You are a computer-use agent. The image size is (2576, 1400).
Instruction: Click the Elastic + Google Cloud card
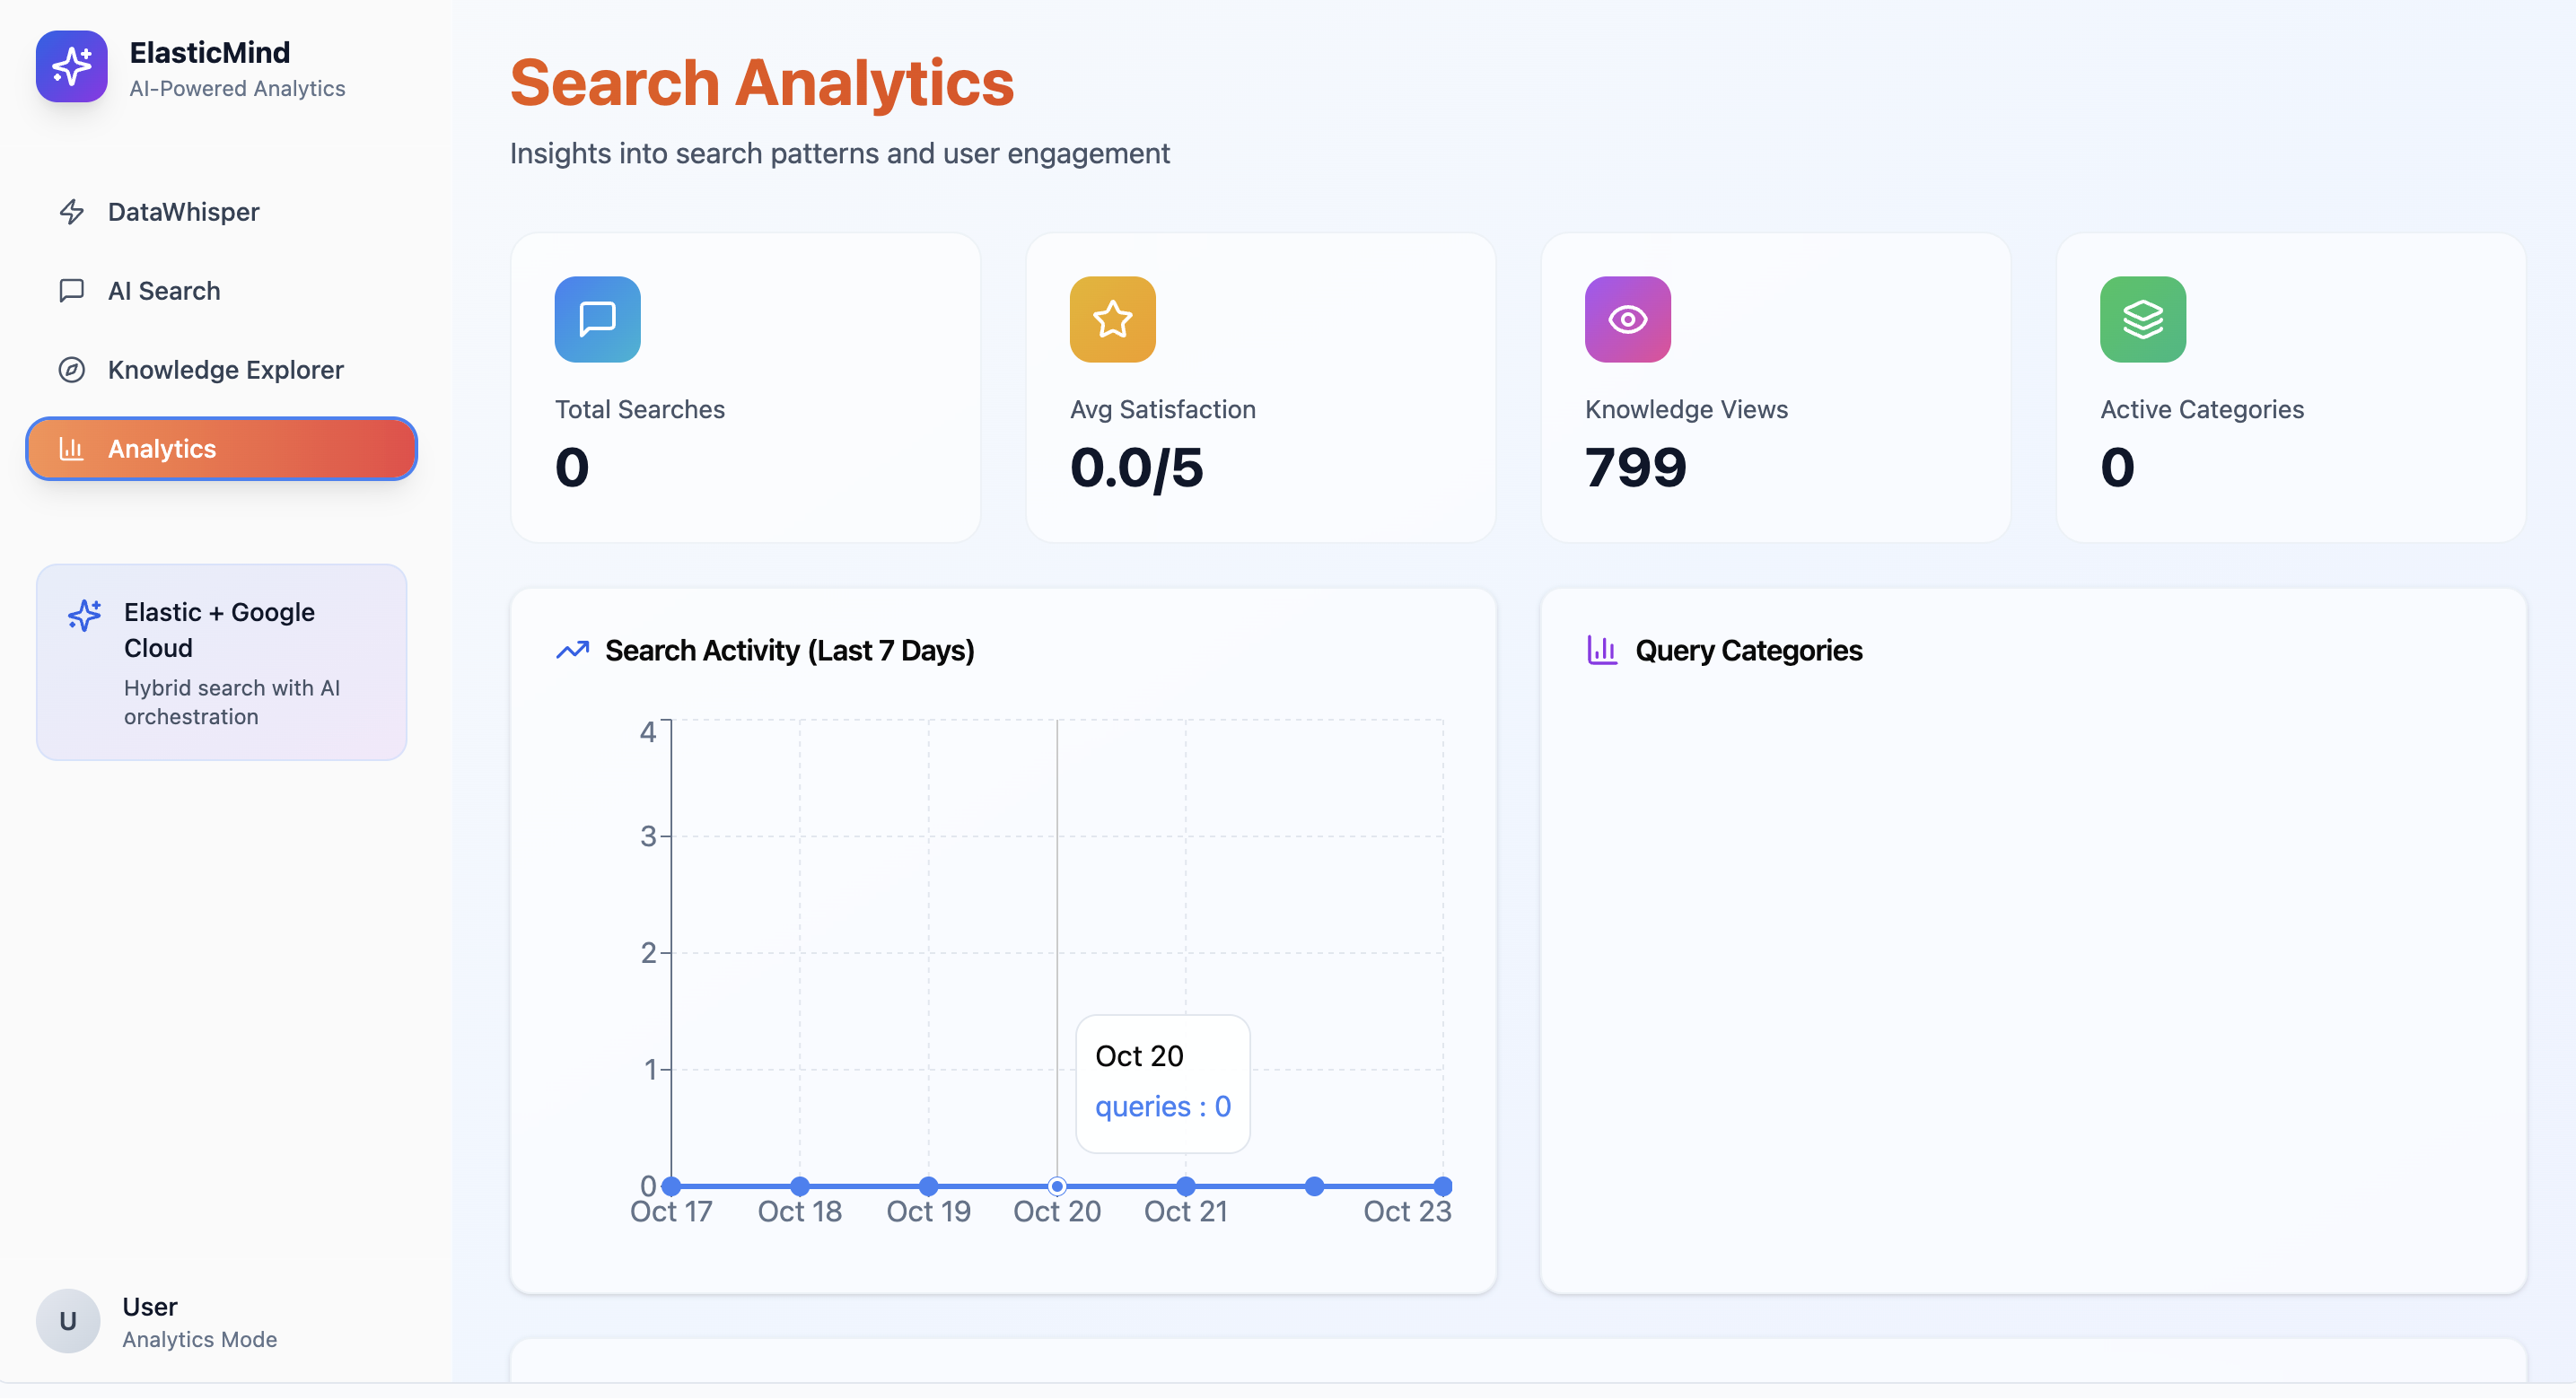221,662
